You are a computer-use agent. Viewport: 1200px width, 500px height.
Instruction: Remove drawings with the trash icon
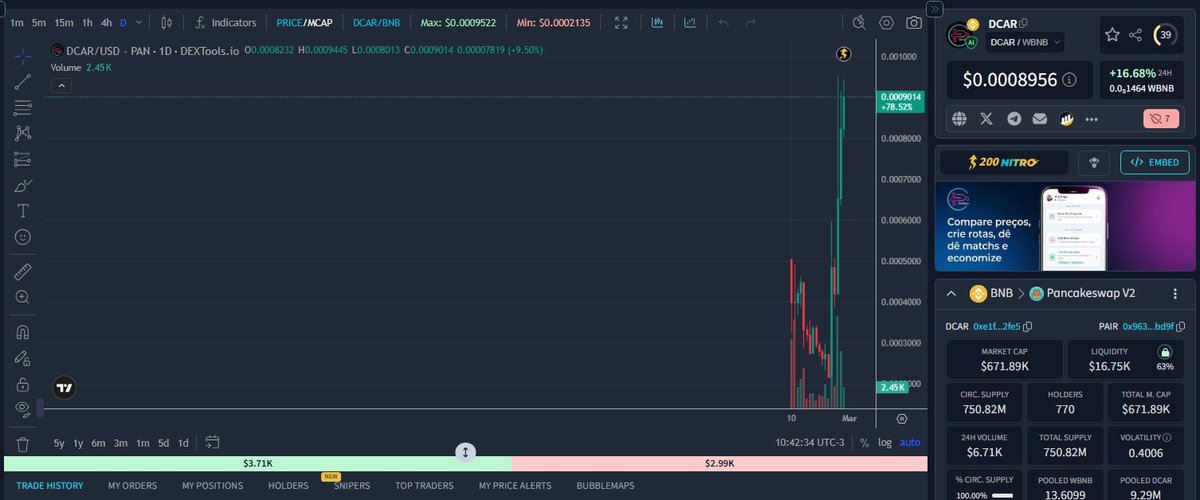(x=23, y=444)
